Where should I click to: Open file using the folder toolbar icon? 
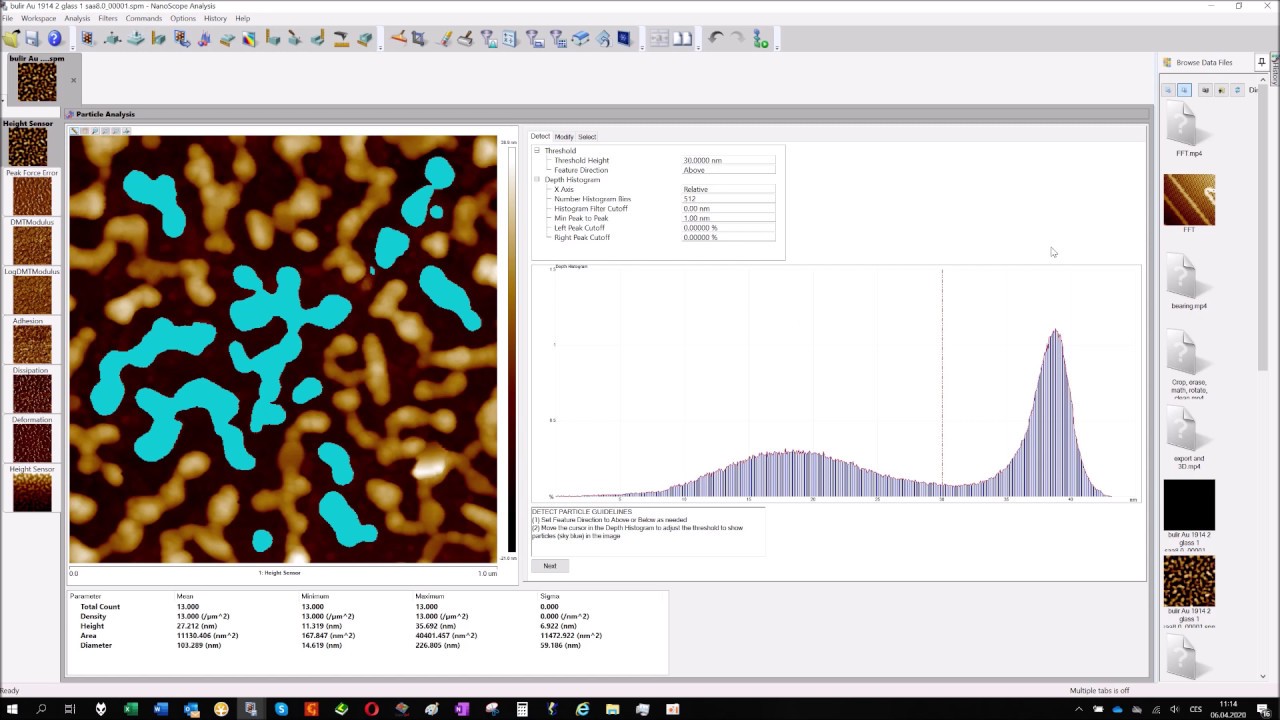pos(11,39)
